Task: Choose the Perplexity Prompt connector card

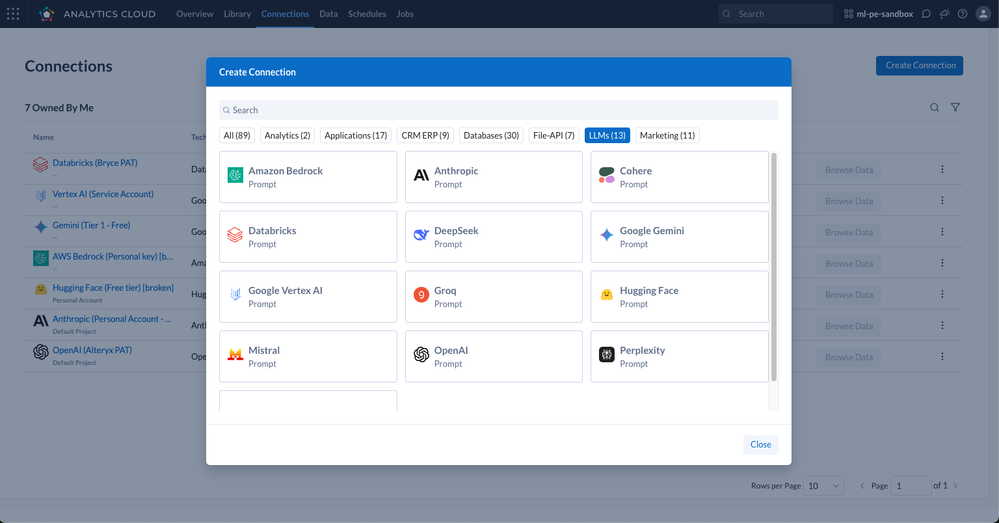Action: (x=679, y=356)
